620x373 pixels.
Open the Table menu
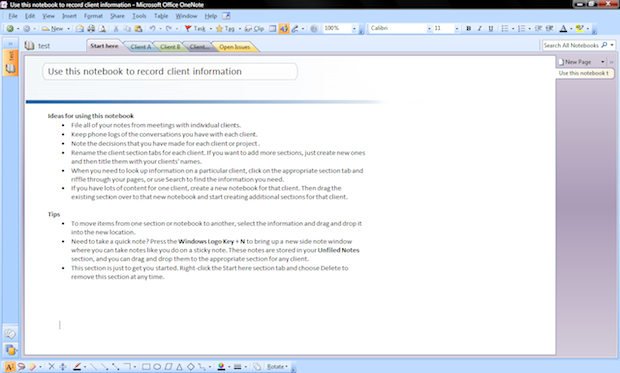tap(161, 16)
